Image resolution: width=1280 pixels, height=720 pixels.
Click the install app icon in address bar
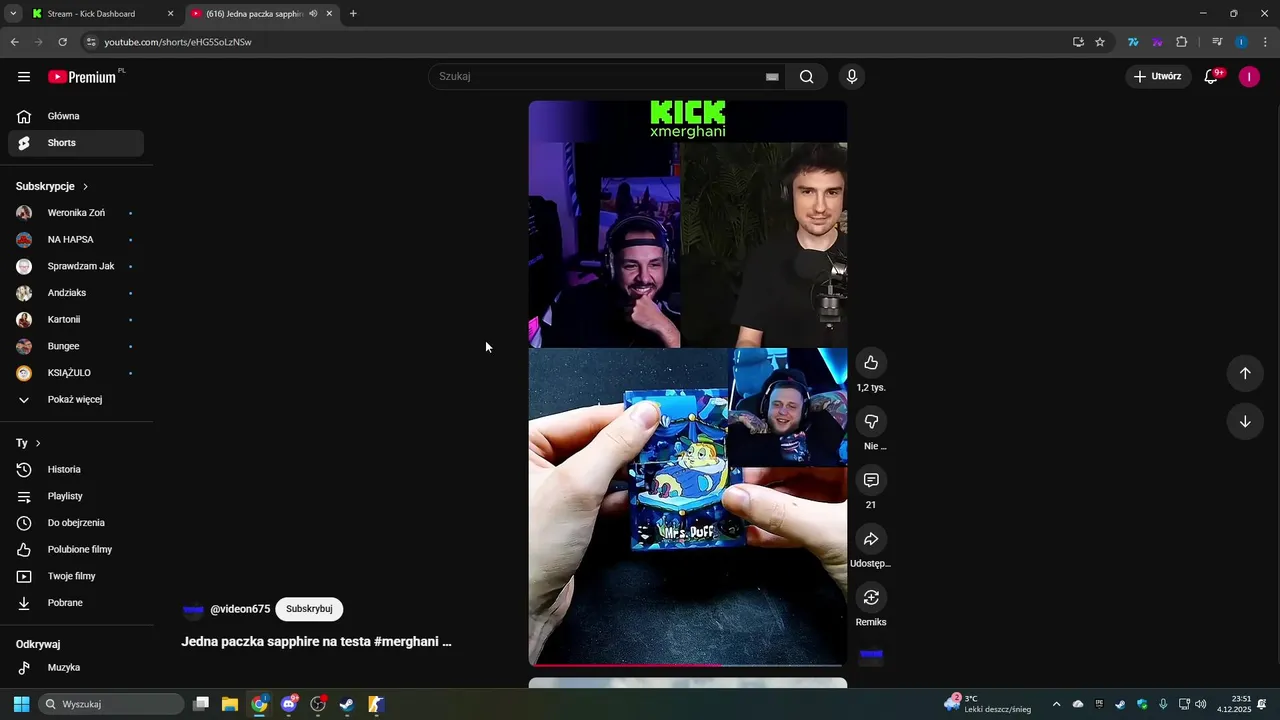pyautogui.click(x=1078, y=42)
